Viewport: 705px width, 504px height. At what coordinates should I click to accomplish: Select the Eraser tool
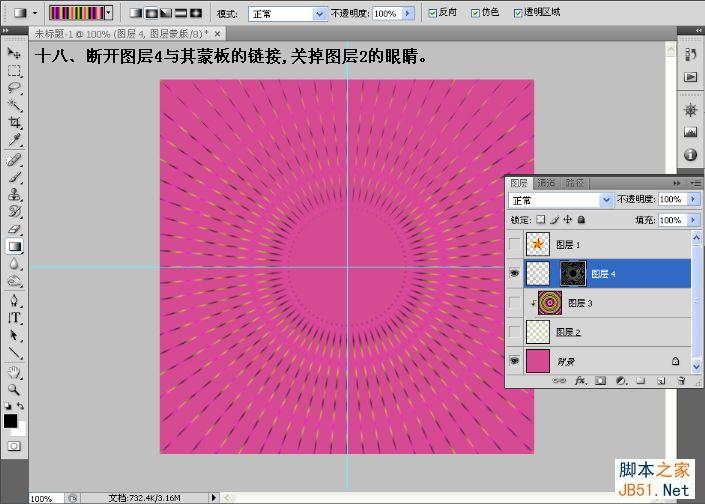coord(14,229)
